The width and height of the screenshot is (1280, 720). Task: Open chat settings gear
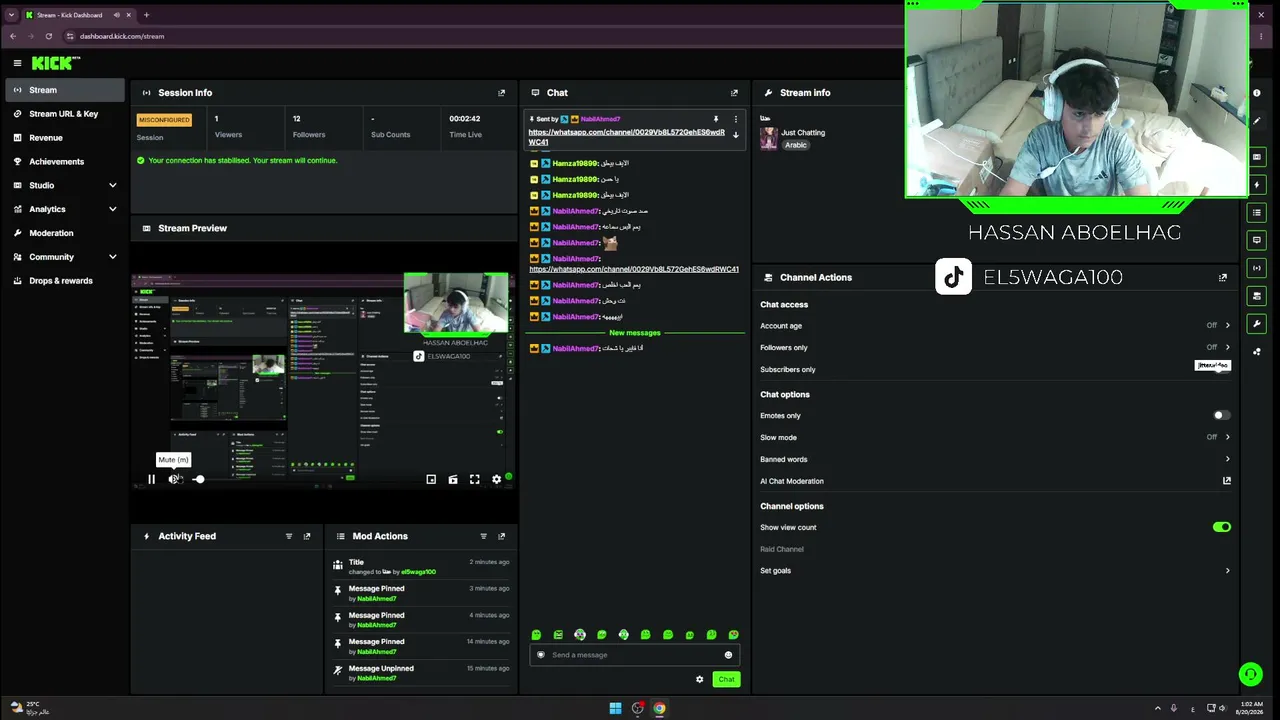point(700,679)
